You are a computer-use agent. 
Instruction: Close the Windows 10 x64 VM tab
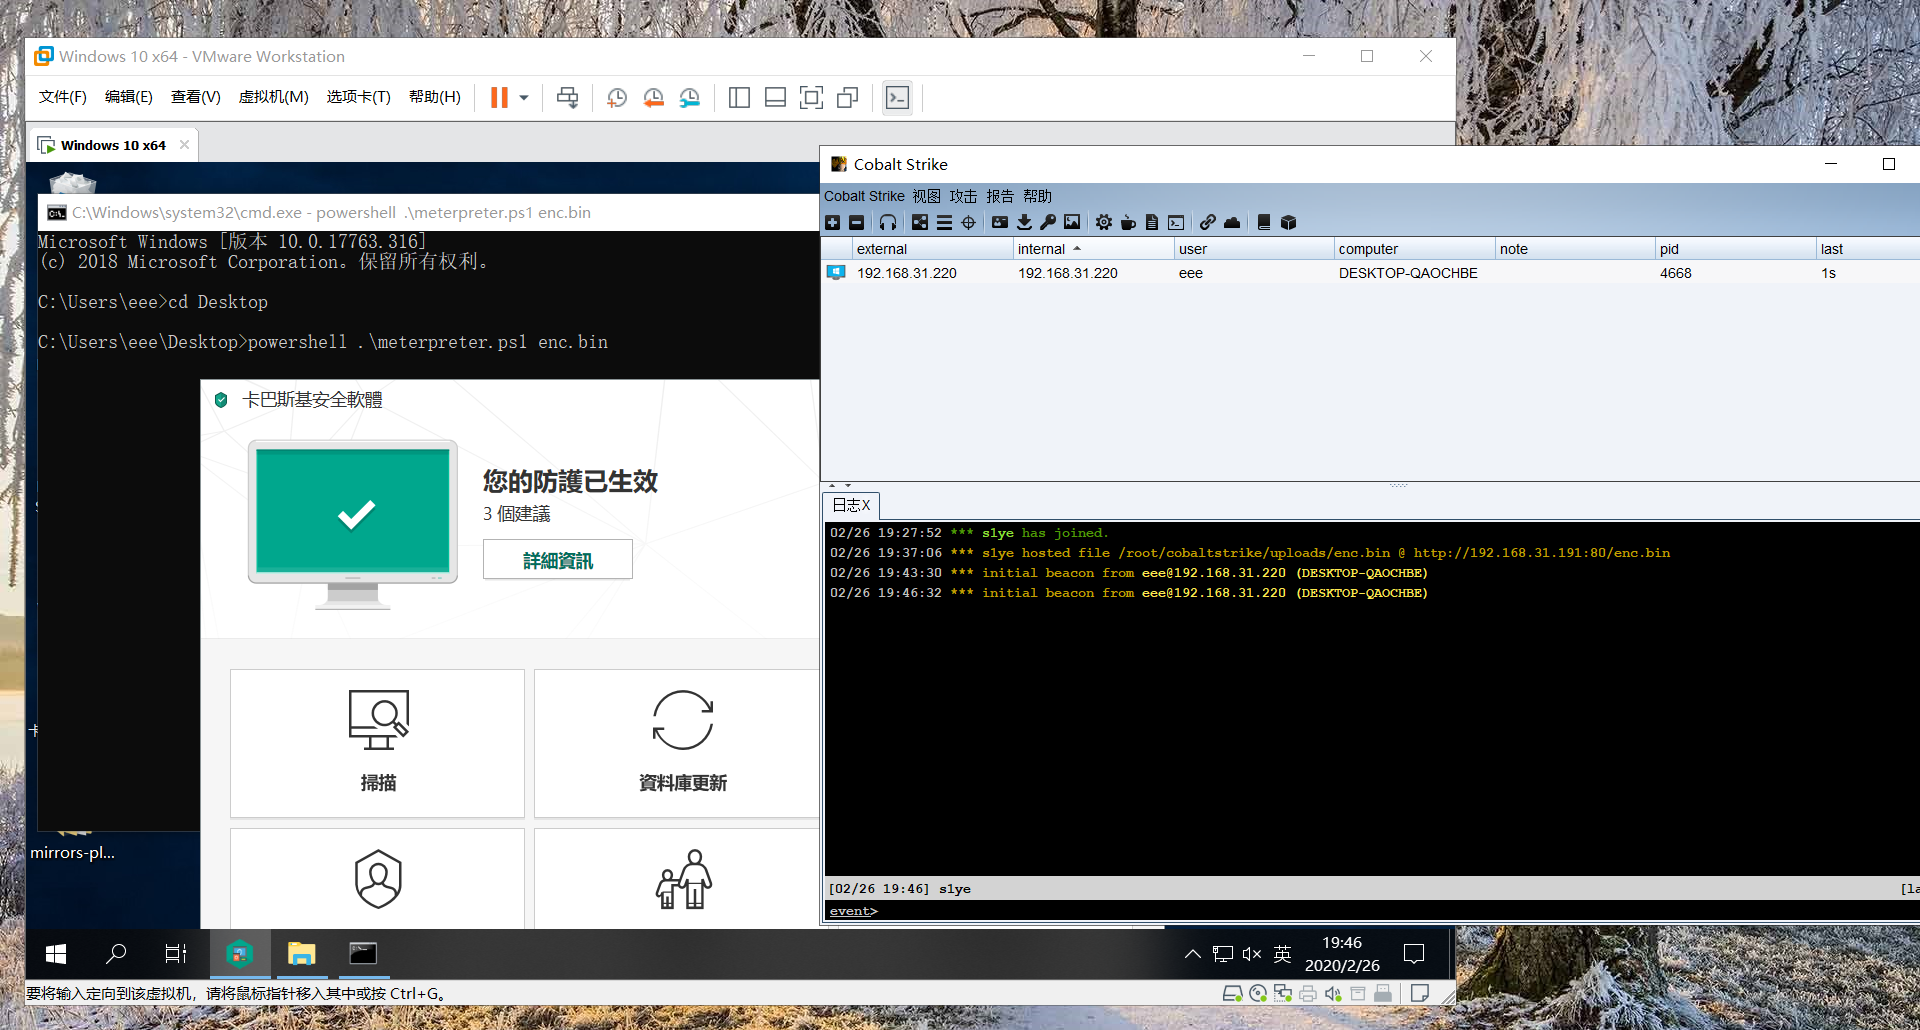(184, 145)
